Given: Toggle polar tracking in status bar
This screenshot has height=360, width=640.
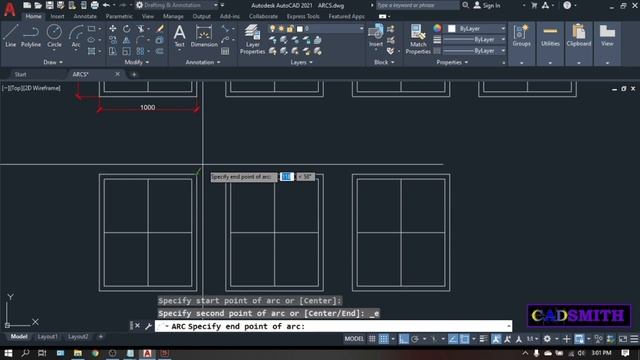Looking at the screenshot, I should (x=415, y=339).
